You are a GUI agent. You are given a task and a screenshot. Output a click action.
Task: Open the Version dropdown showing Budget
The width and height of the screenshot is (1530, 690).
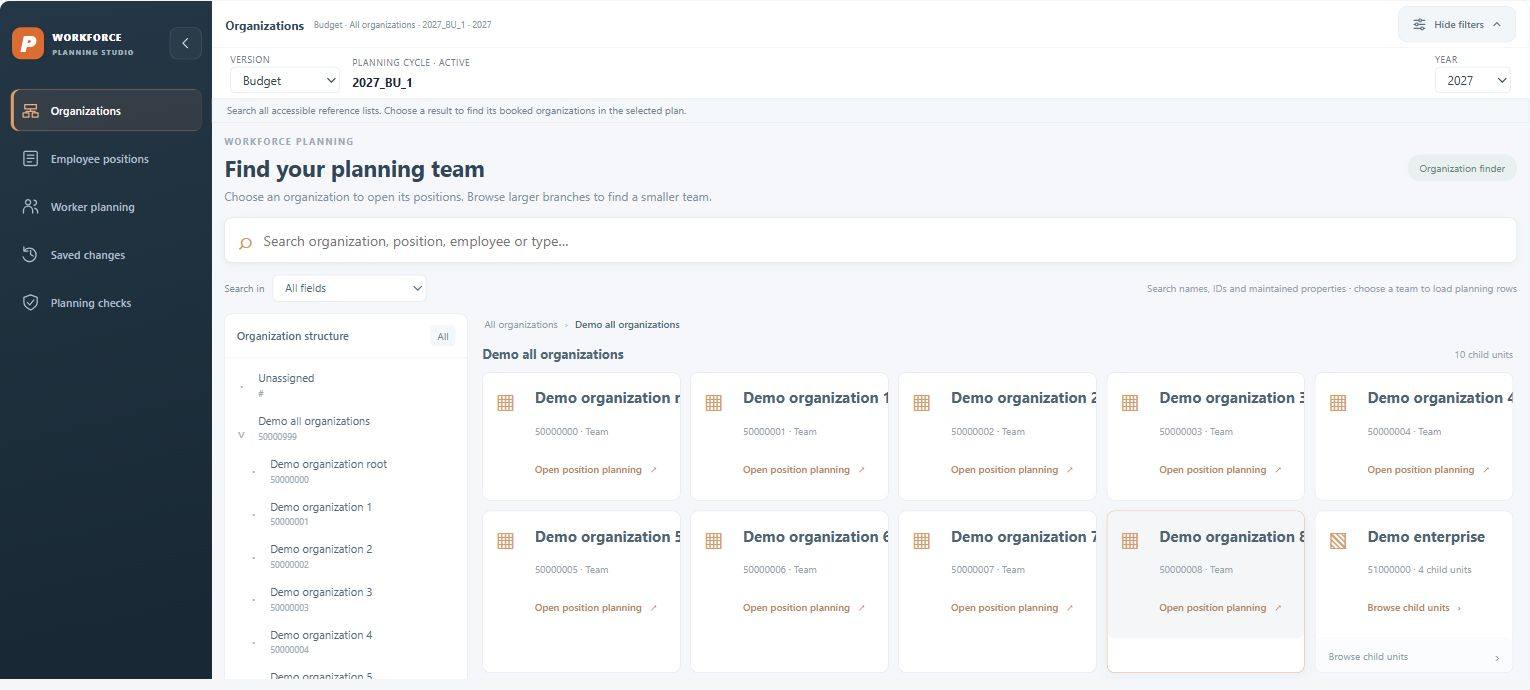pyautogui.click(x=285, y=81)
